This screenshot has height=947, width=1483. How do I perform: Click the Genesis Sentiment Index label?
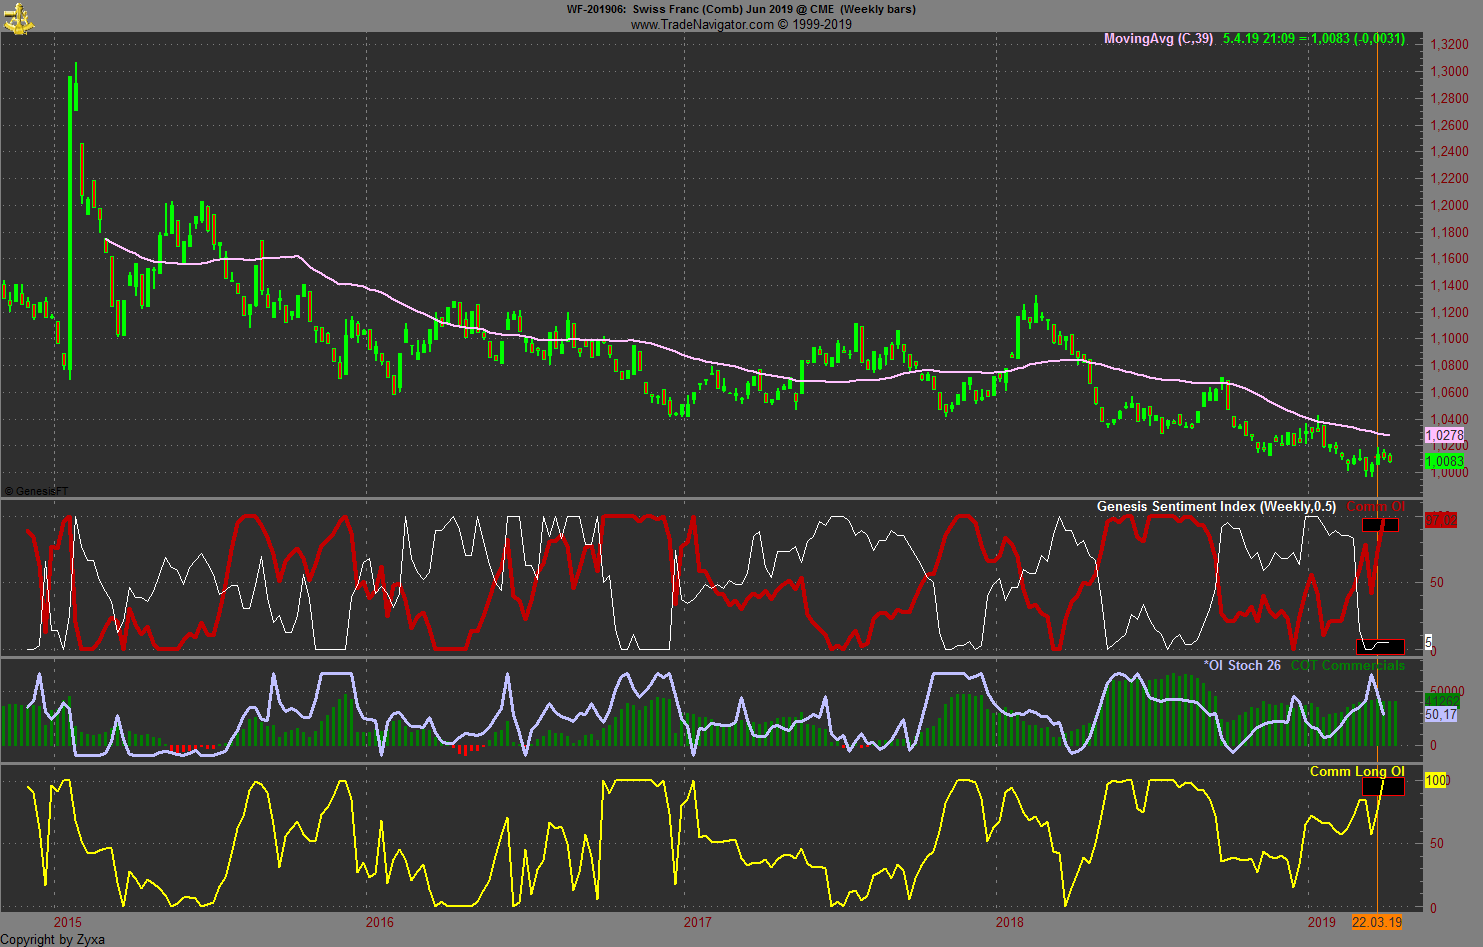point(1215,507)
